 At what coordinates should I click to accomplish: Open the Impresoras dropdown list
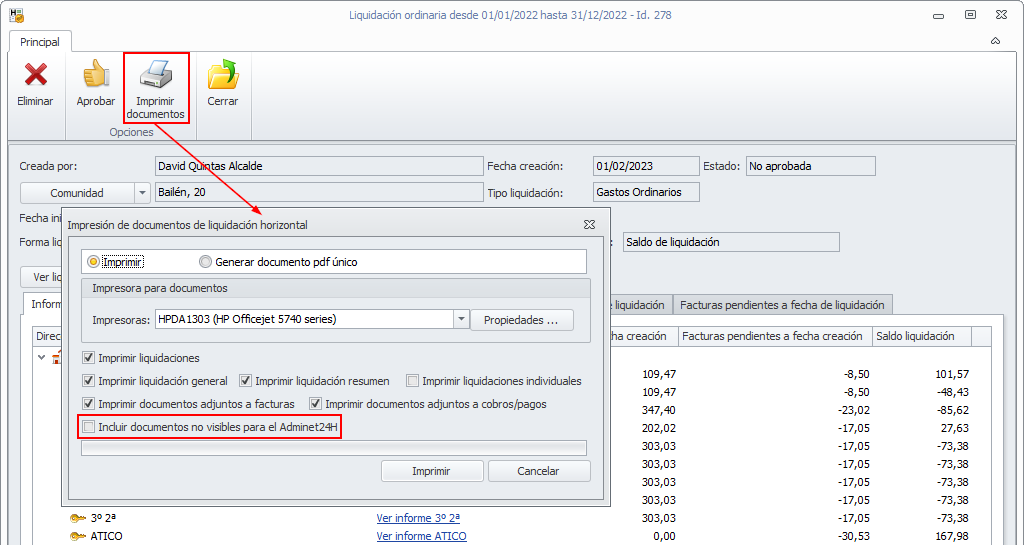pos(462,320)
